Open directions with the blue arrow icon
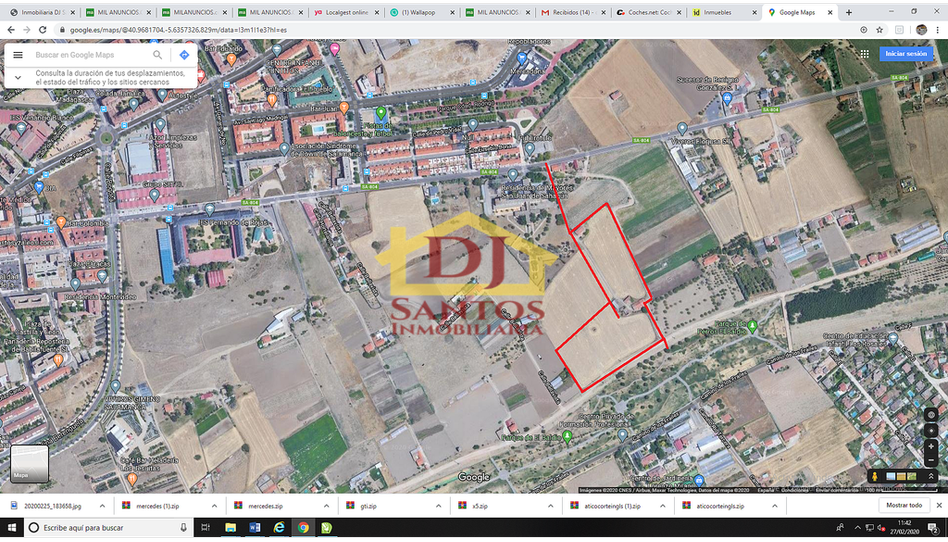Viewport: 948px width, 542px height. 185,55
